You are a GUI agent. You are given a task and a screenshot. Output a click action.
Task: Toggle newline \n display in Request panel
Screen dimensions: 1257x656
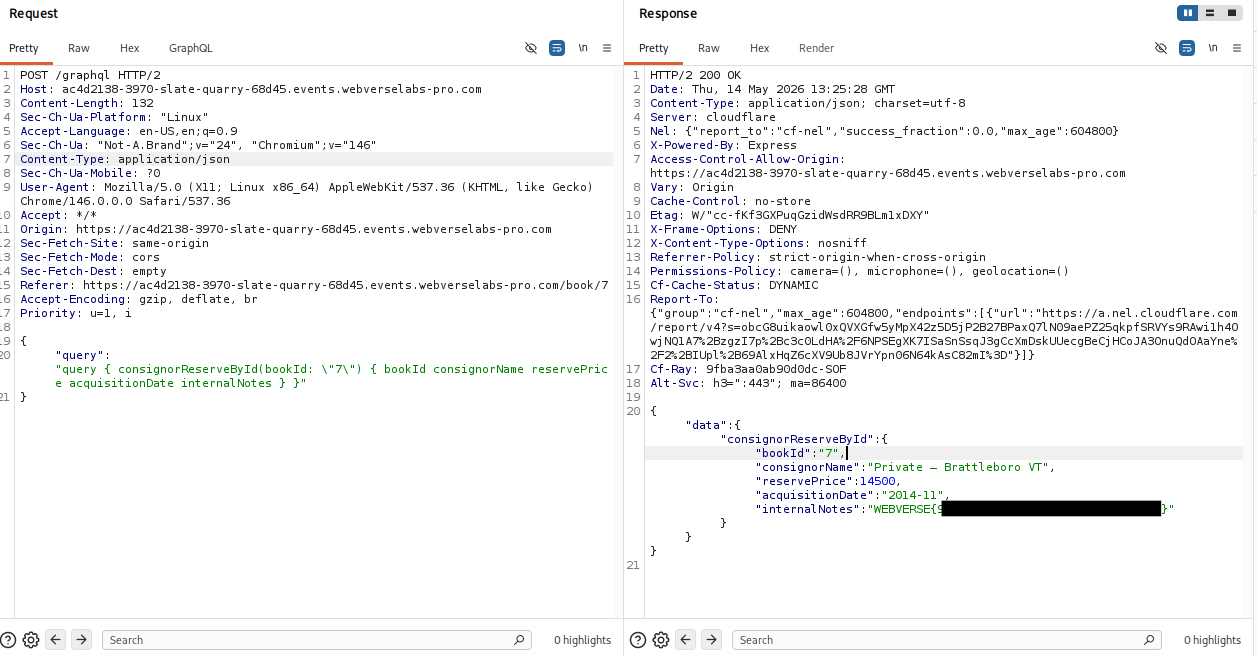click(583, 48)
